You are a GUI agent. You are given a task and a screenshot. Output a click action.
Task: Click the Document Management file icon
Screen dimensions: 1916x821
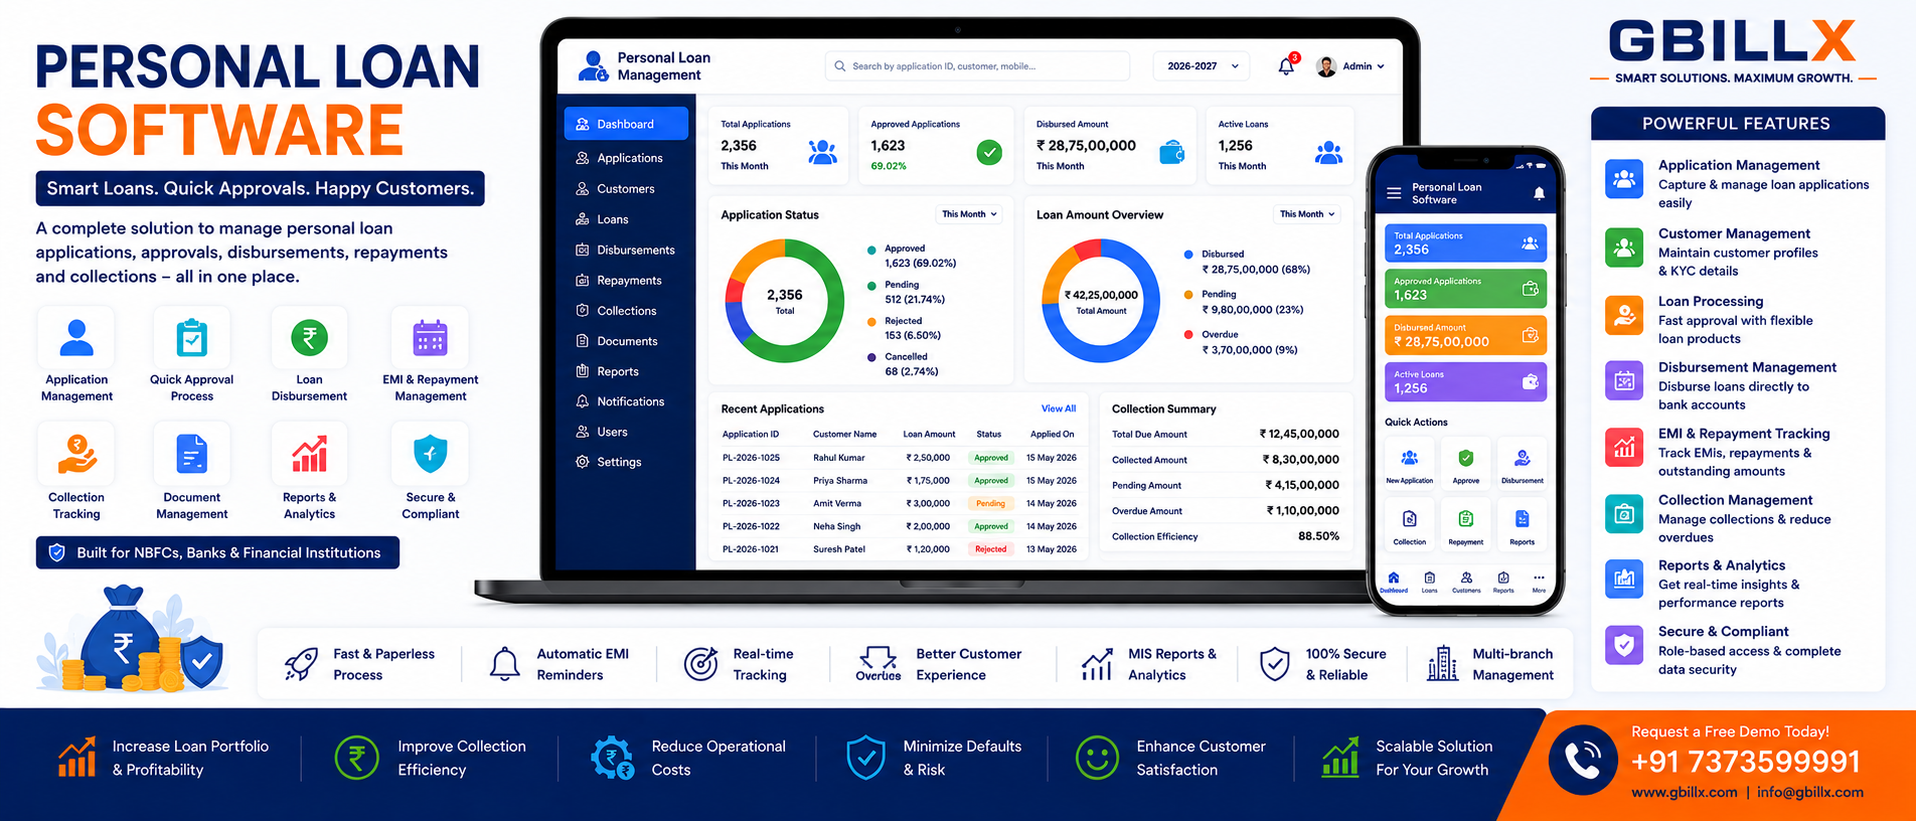coord(192,454)
